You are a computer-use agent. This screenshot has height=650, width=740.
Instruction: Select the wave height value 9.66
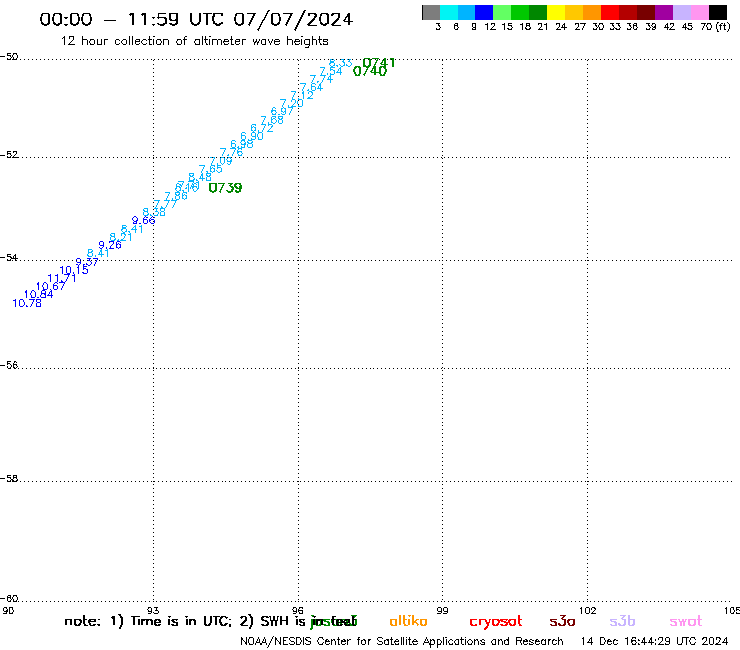tap(143, 220)
